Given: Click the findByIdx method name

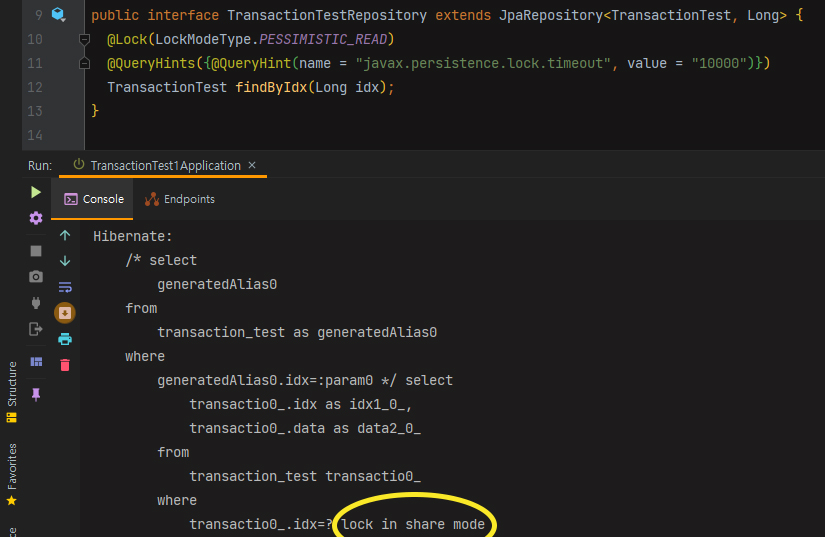Looking at the screenshot, I should tap(271, 87).
